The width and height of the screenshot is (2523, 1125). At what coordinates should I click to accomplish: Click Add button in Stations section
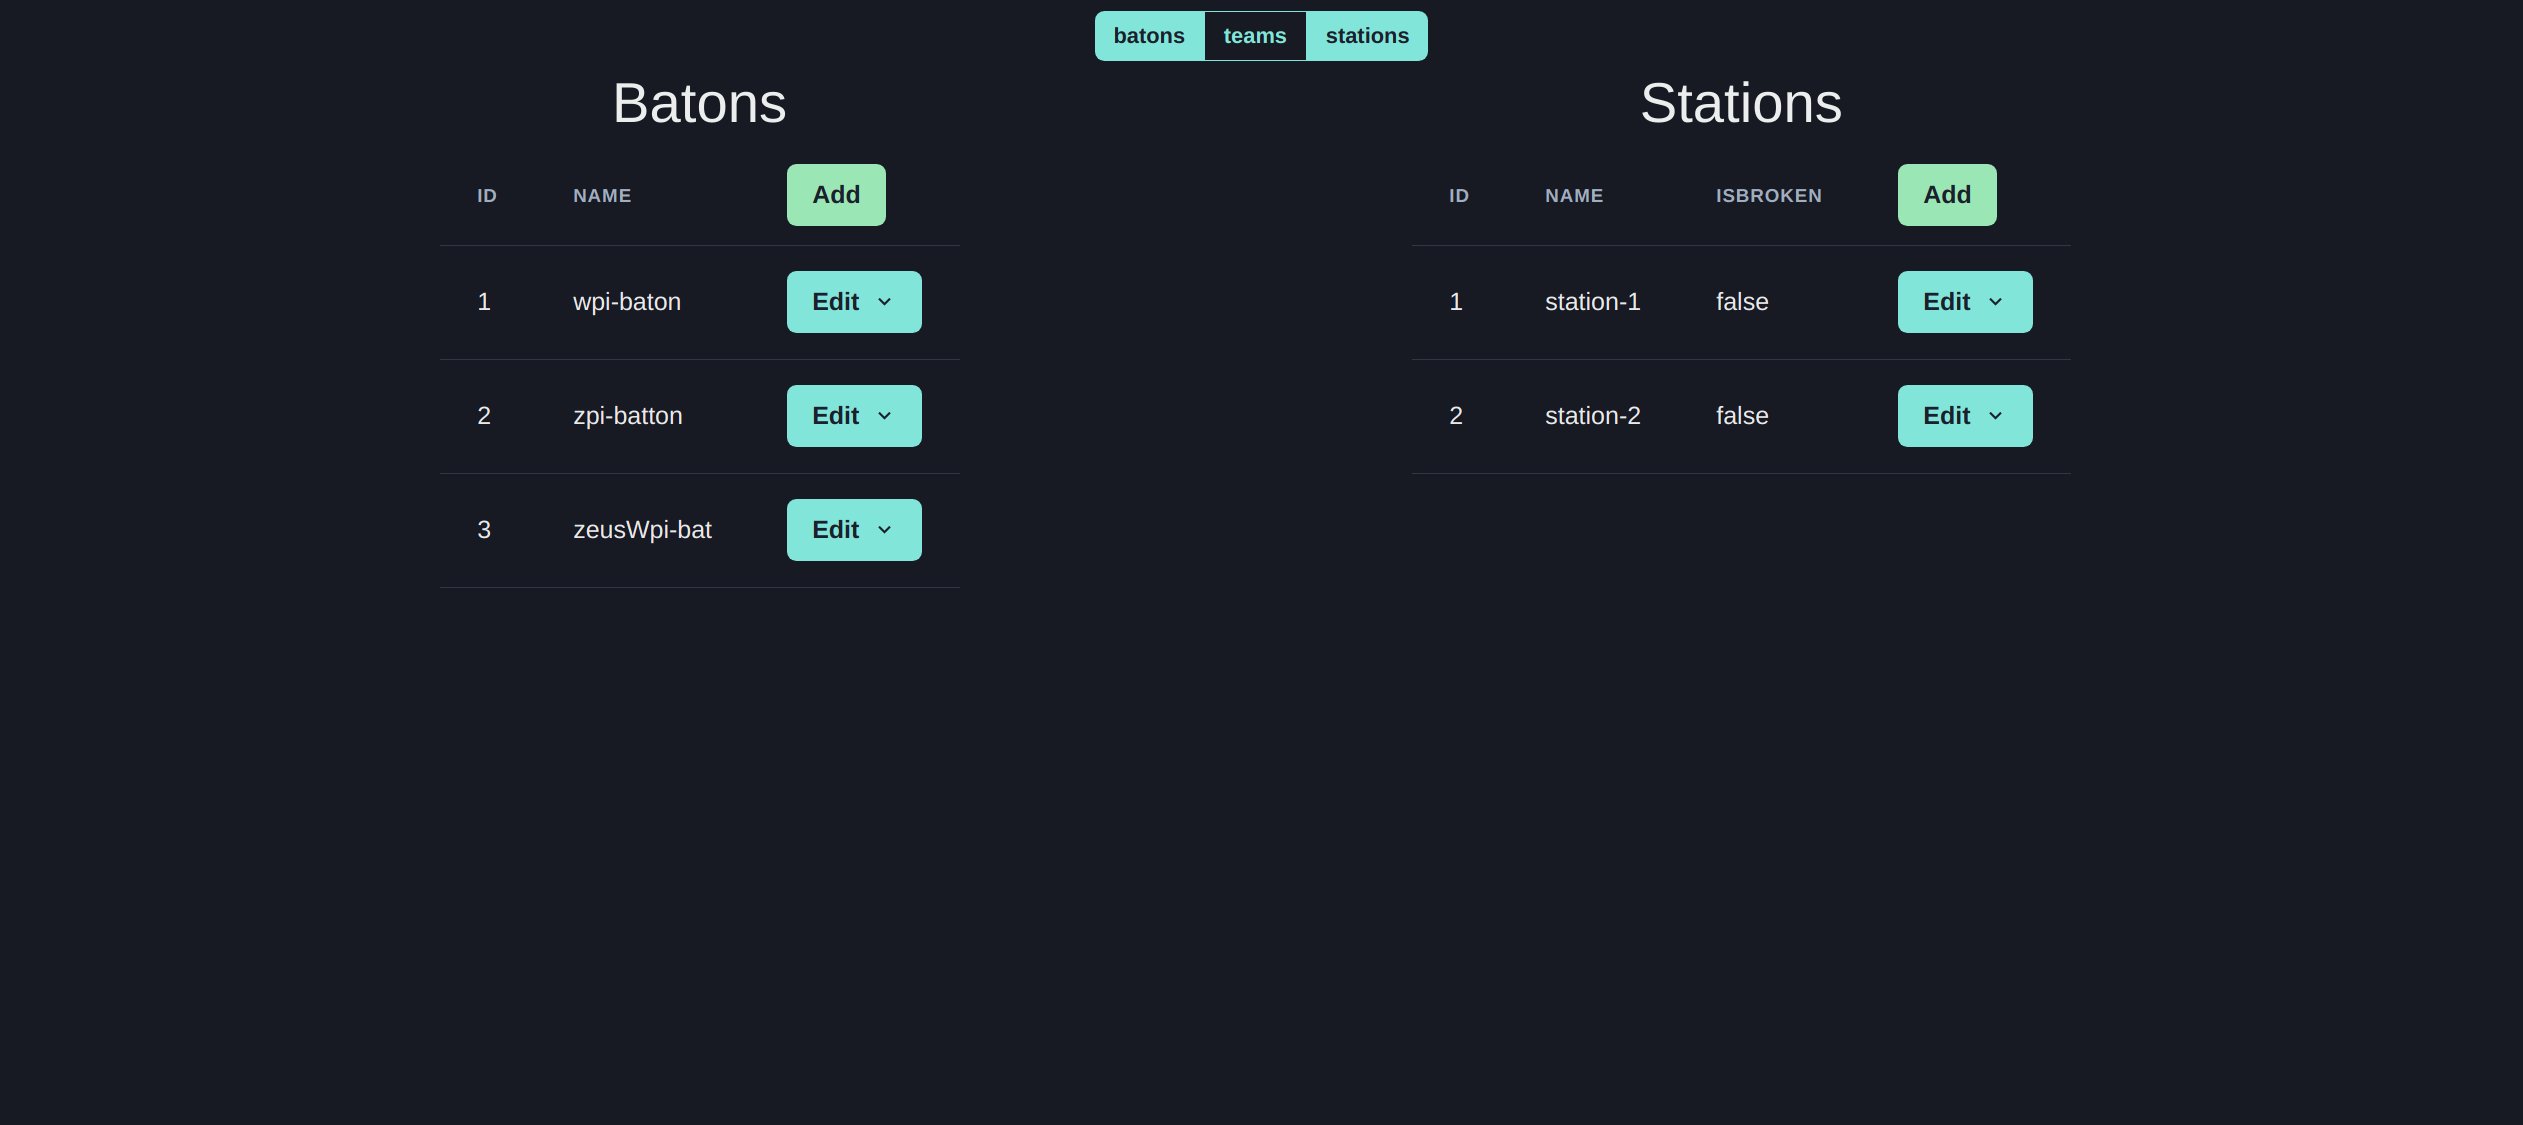[1947, 193]
